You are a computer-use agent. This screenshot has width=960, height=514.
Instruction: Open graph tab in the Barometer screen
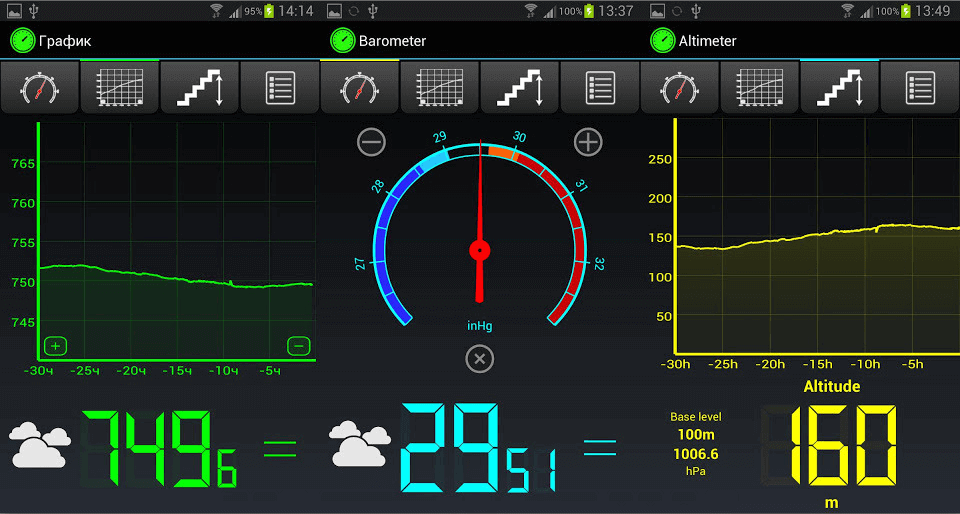click(440, 88)
